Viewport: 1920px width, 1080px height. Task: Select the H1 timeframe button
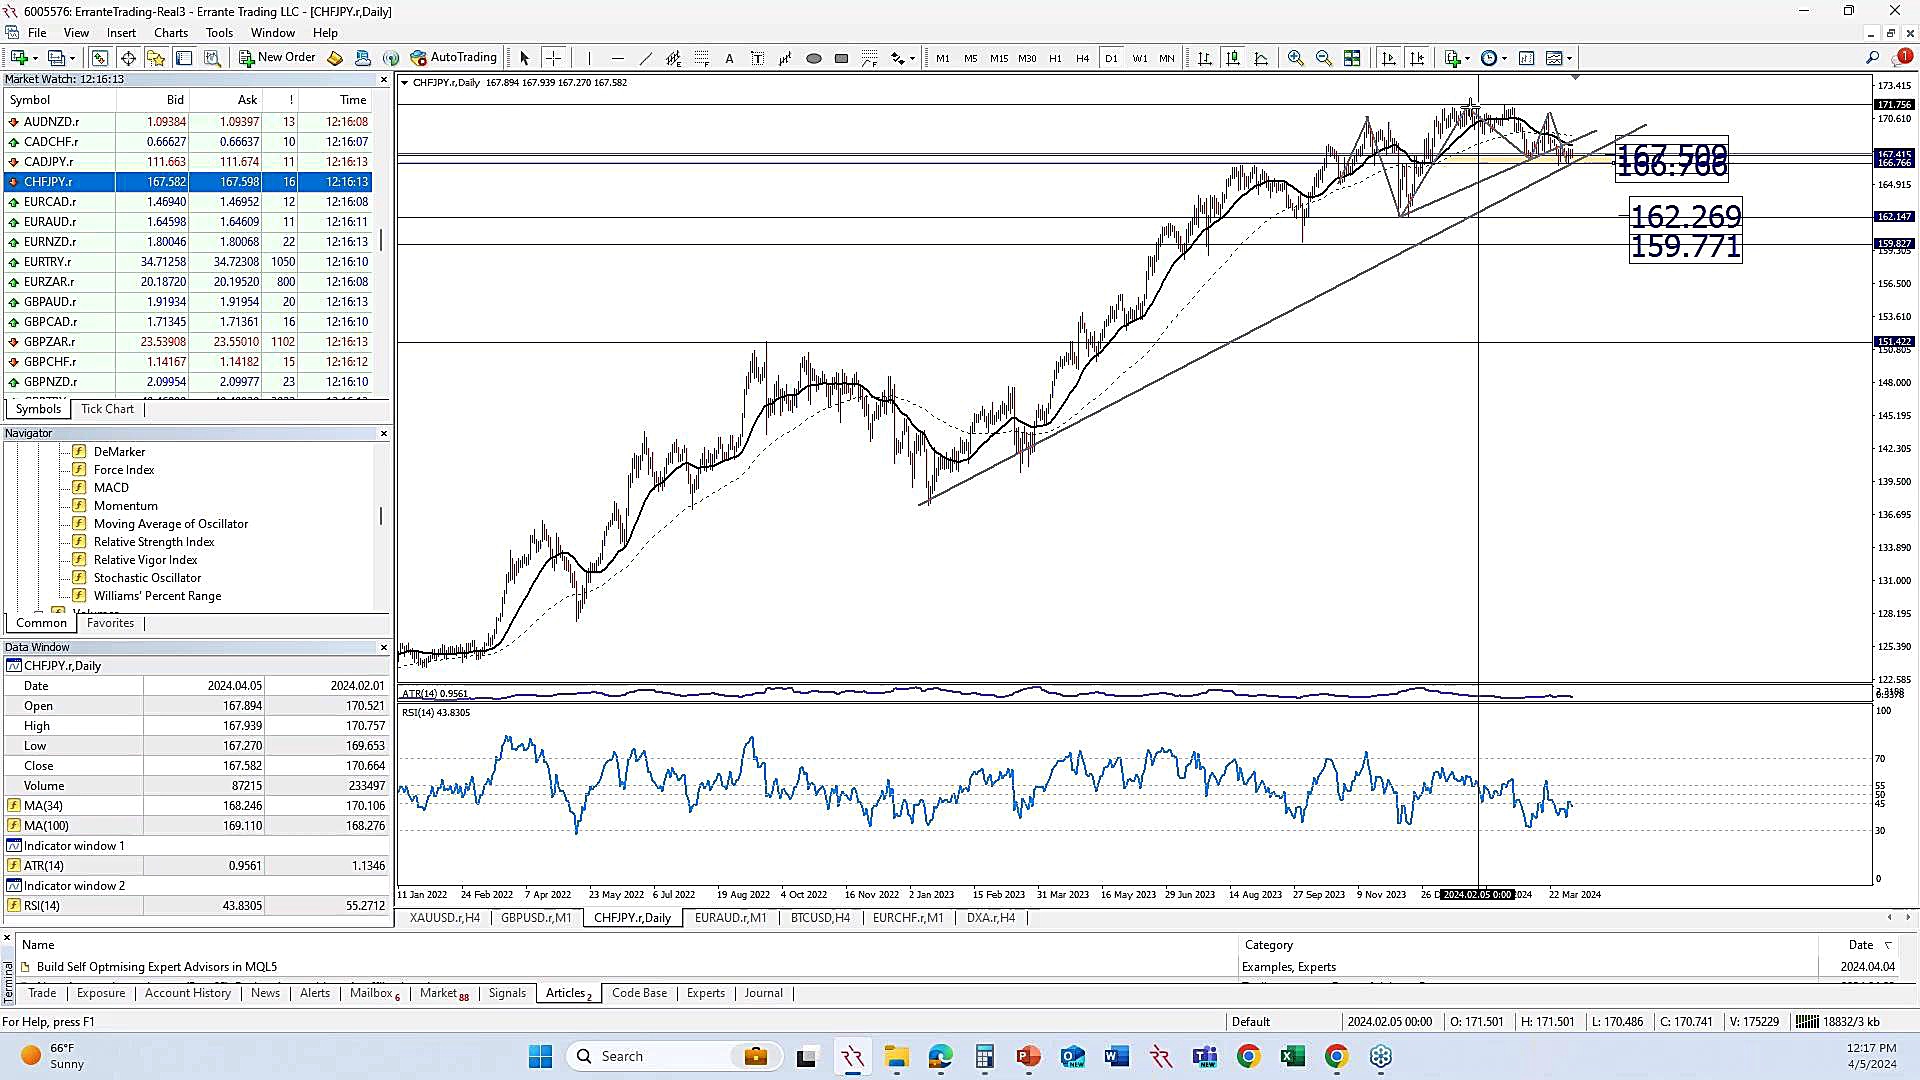click(x=1054, y=58)
